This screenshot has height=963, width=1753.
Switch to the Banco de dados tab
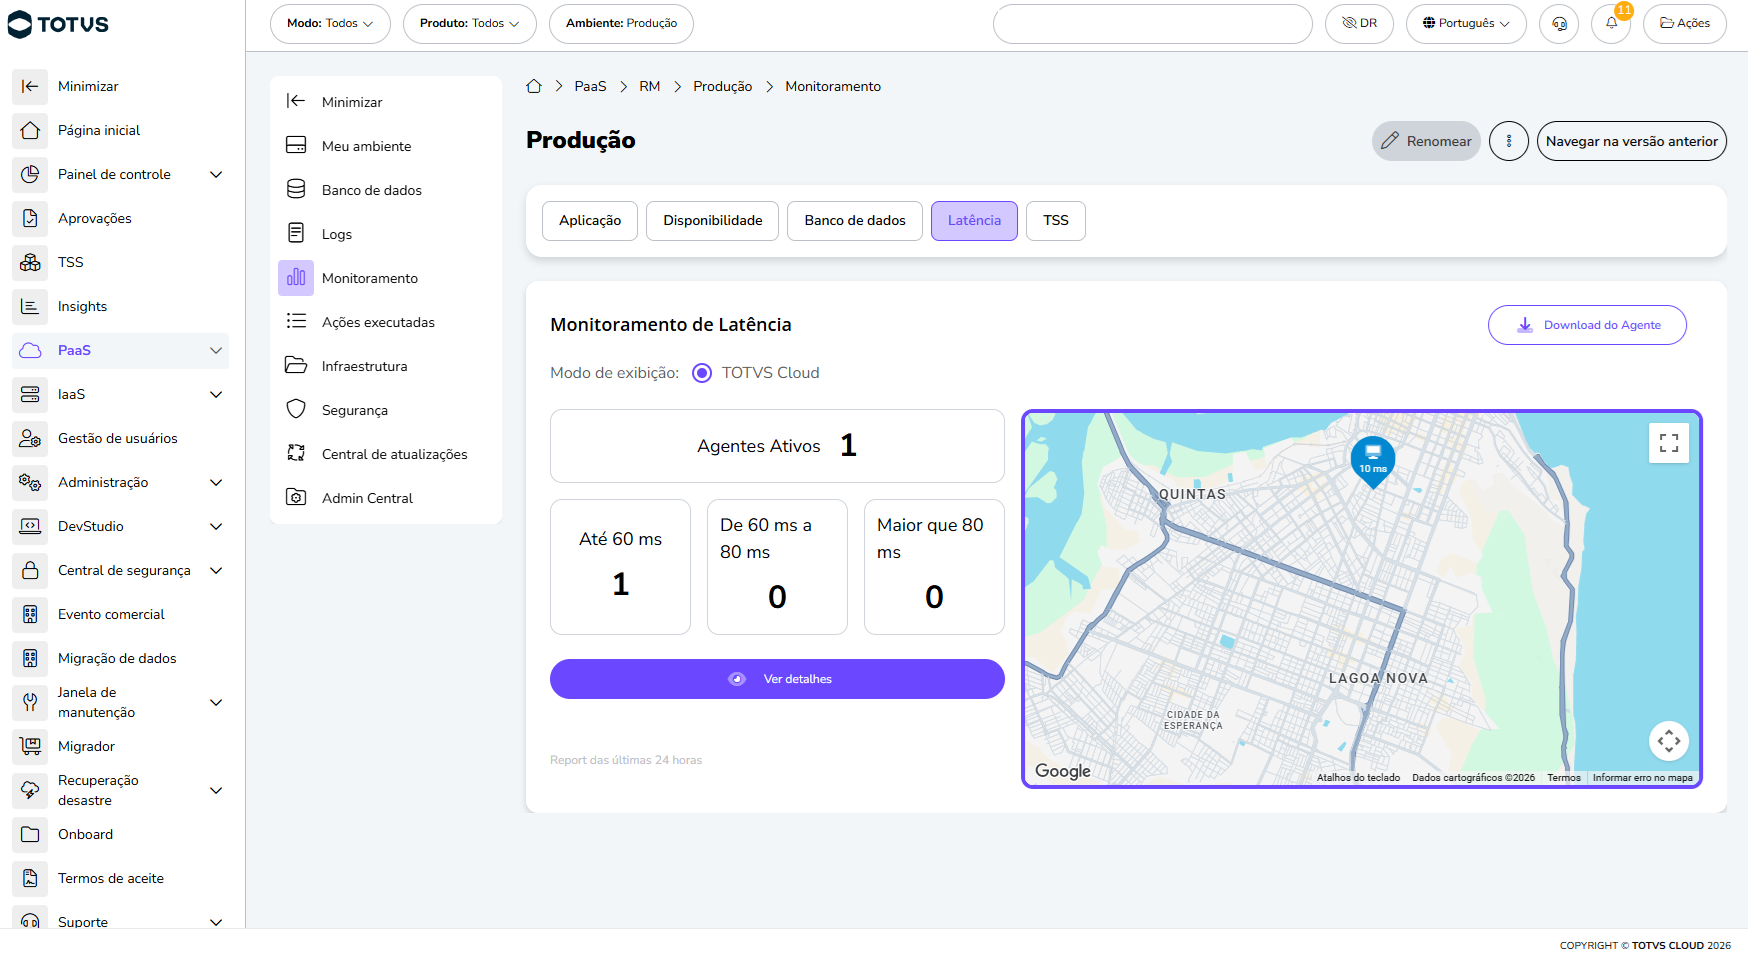[855, 221]
